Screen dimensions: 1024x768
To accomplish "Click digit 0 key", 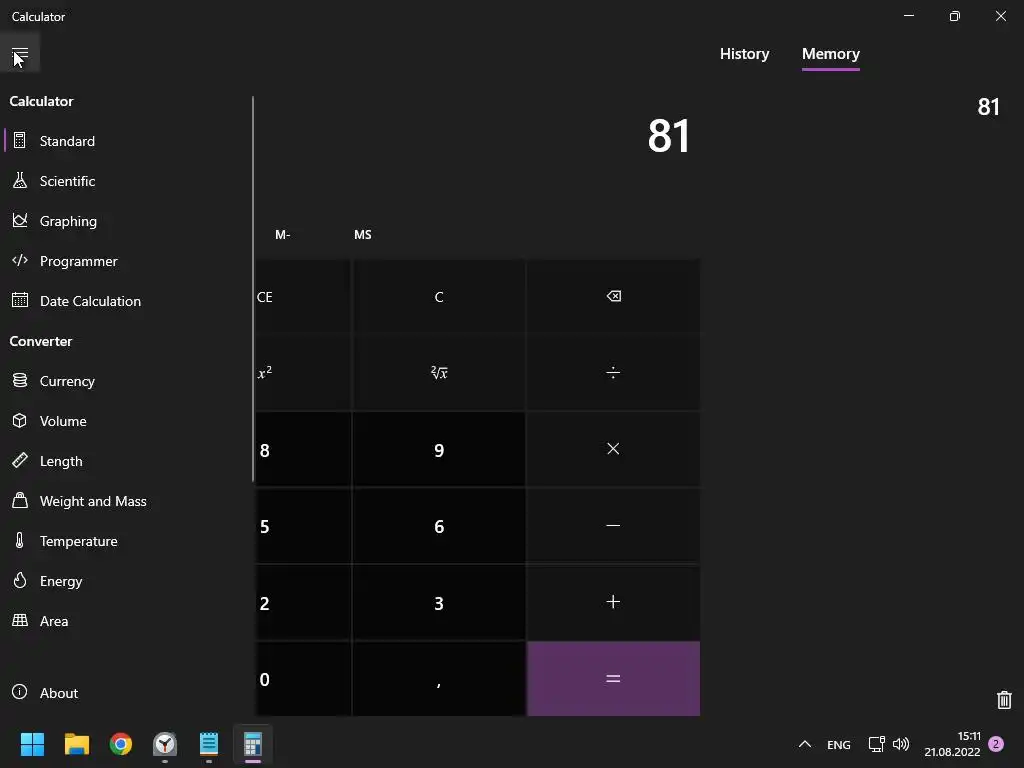I will (303, 679).
